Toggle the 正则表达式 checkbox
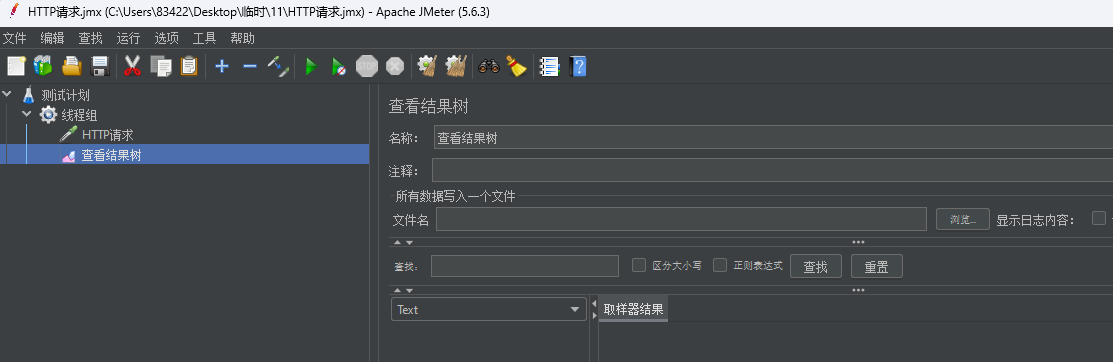This screenshot has height=362, width=1113. tap(720, 265)
